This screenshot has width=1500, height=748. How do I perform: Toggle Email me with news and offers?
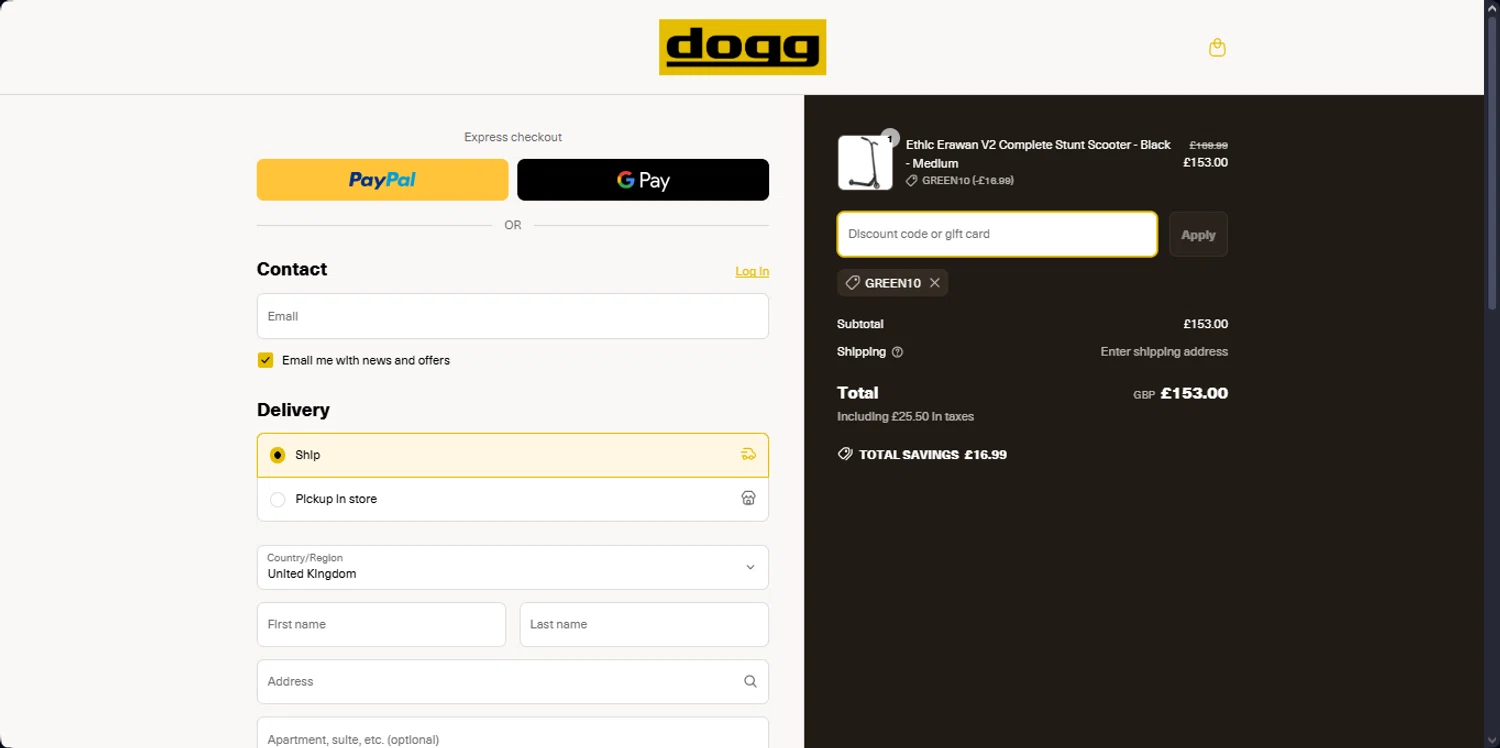pos(265,360)
